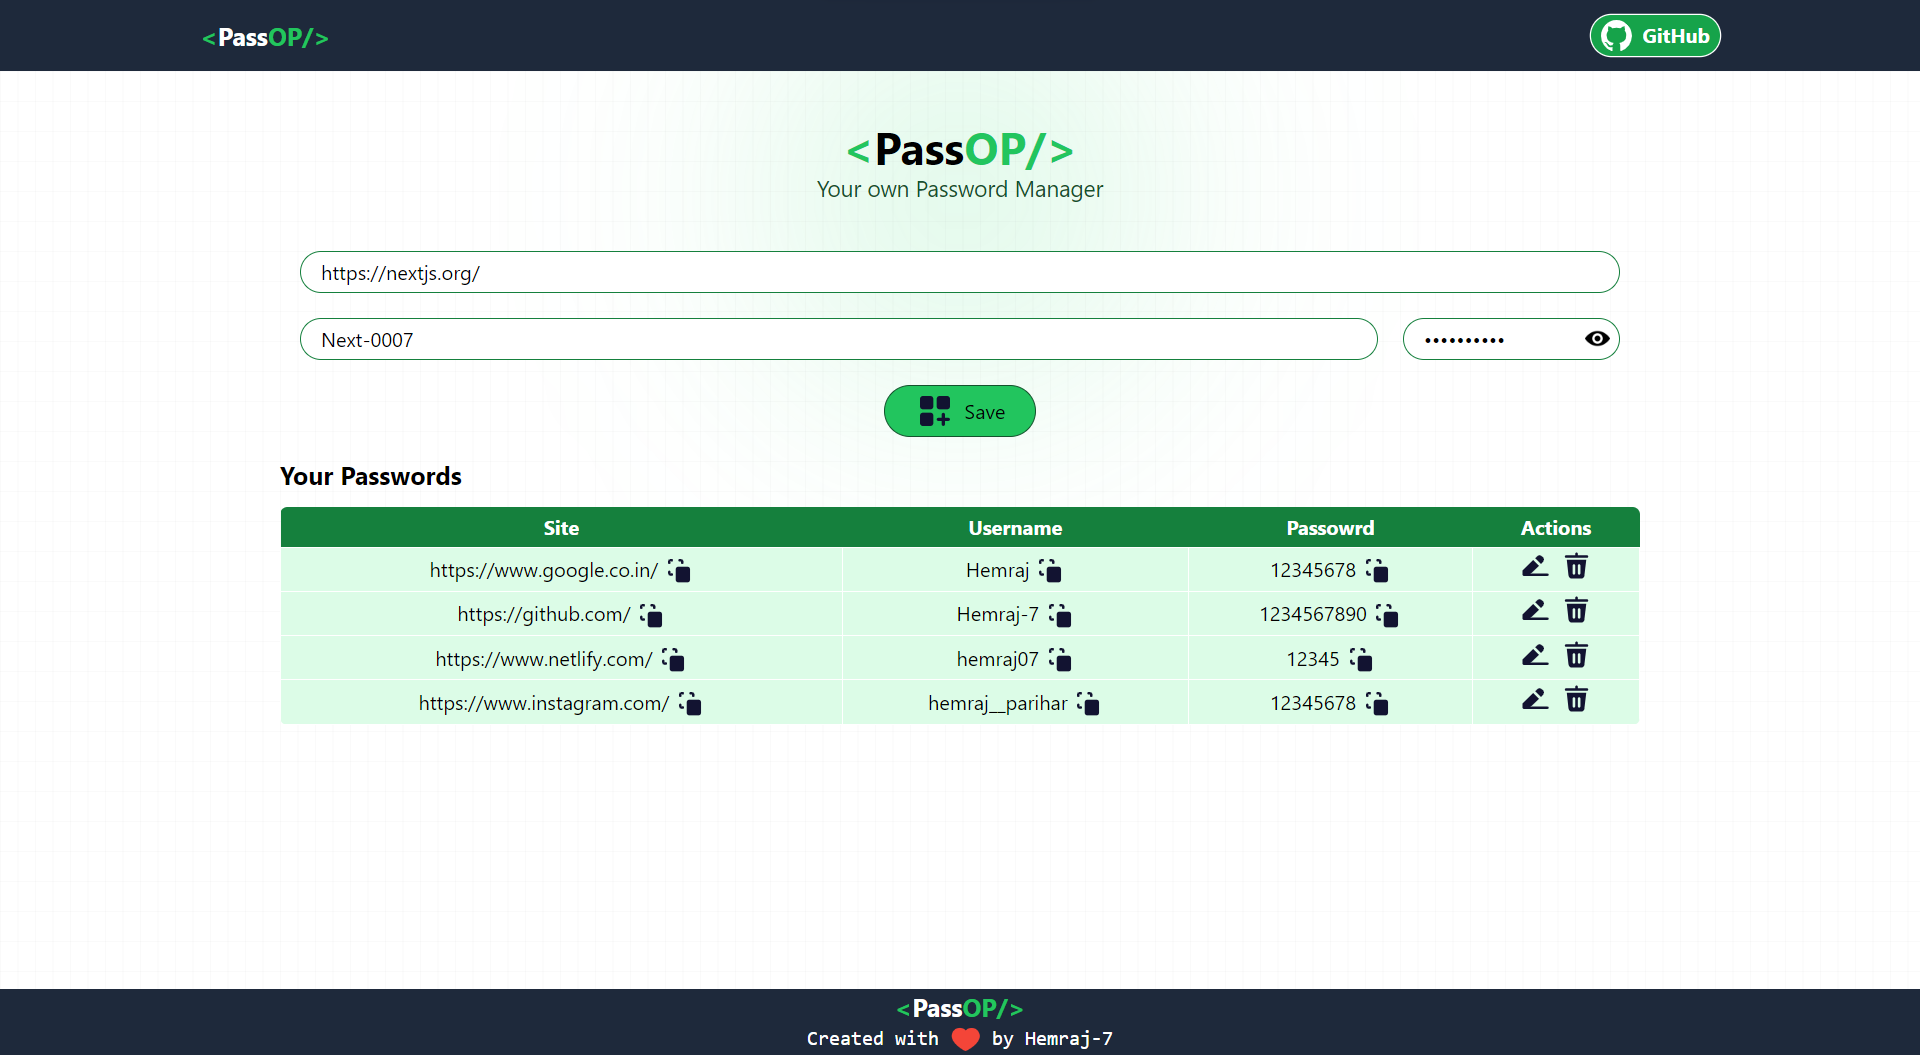The image size is (1920, 1057).
Task: Copy the password 12345 for netlify
Action: pyautogui.click(x=1361, y=660)
